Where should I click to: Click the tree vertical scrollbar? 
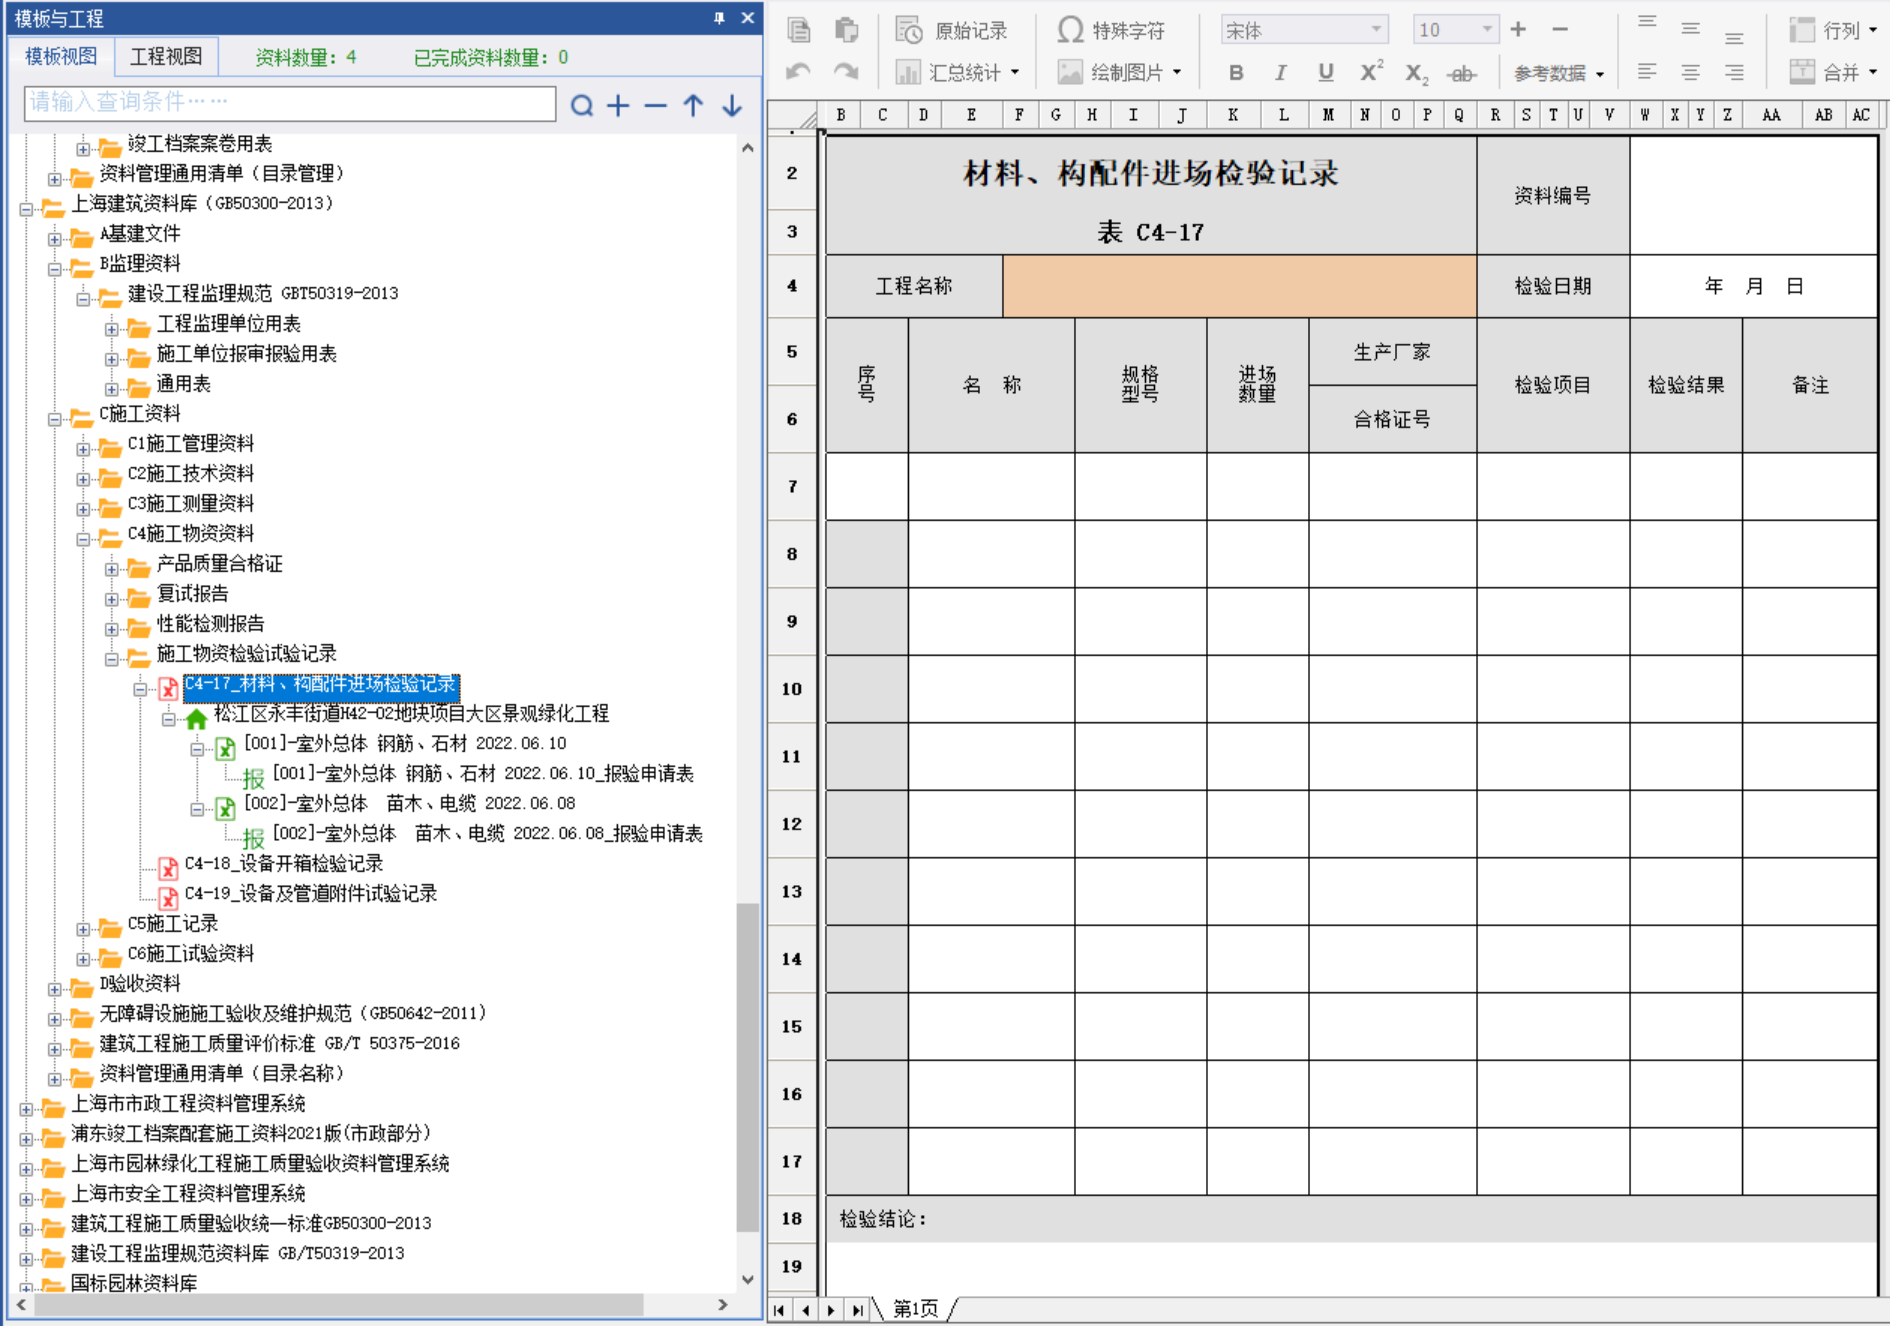(747, 1067)
